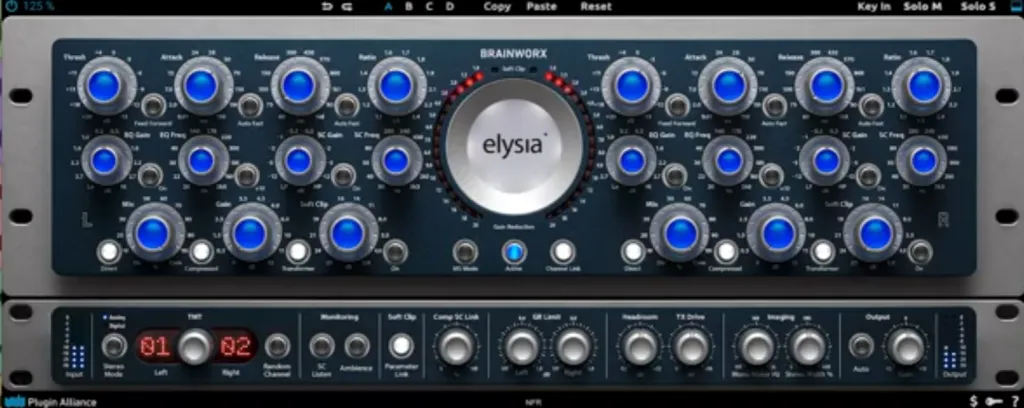The height and width of the screenshot is (408, 1024).
Task: Toggle the Channel Link button
Action: point(562,251)
